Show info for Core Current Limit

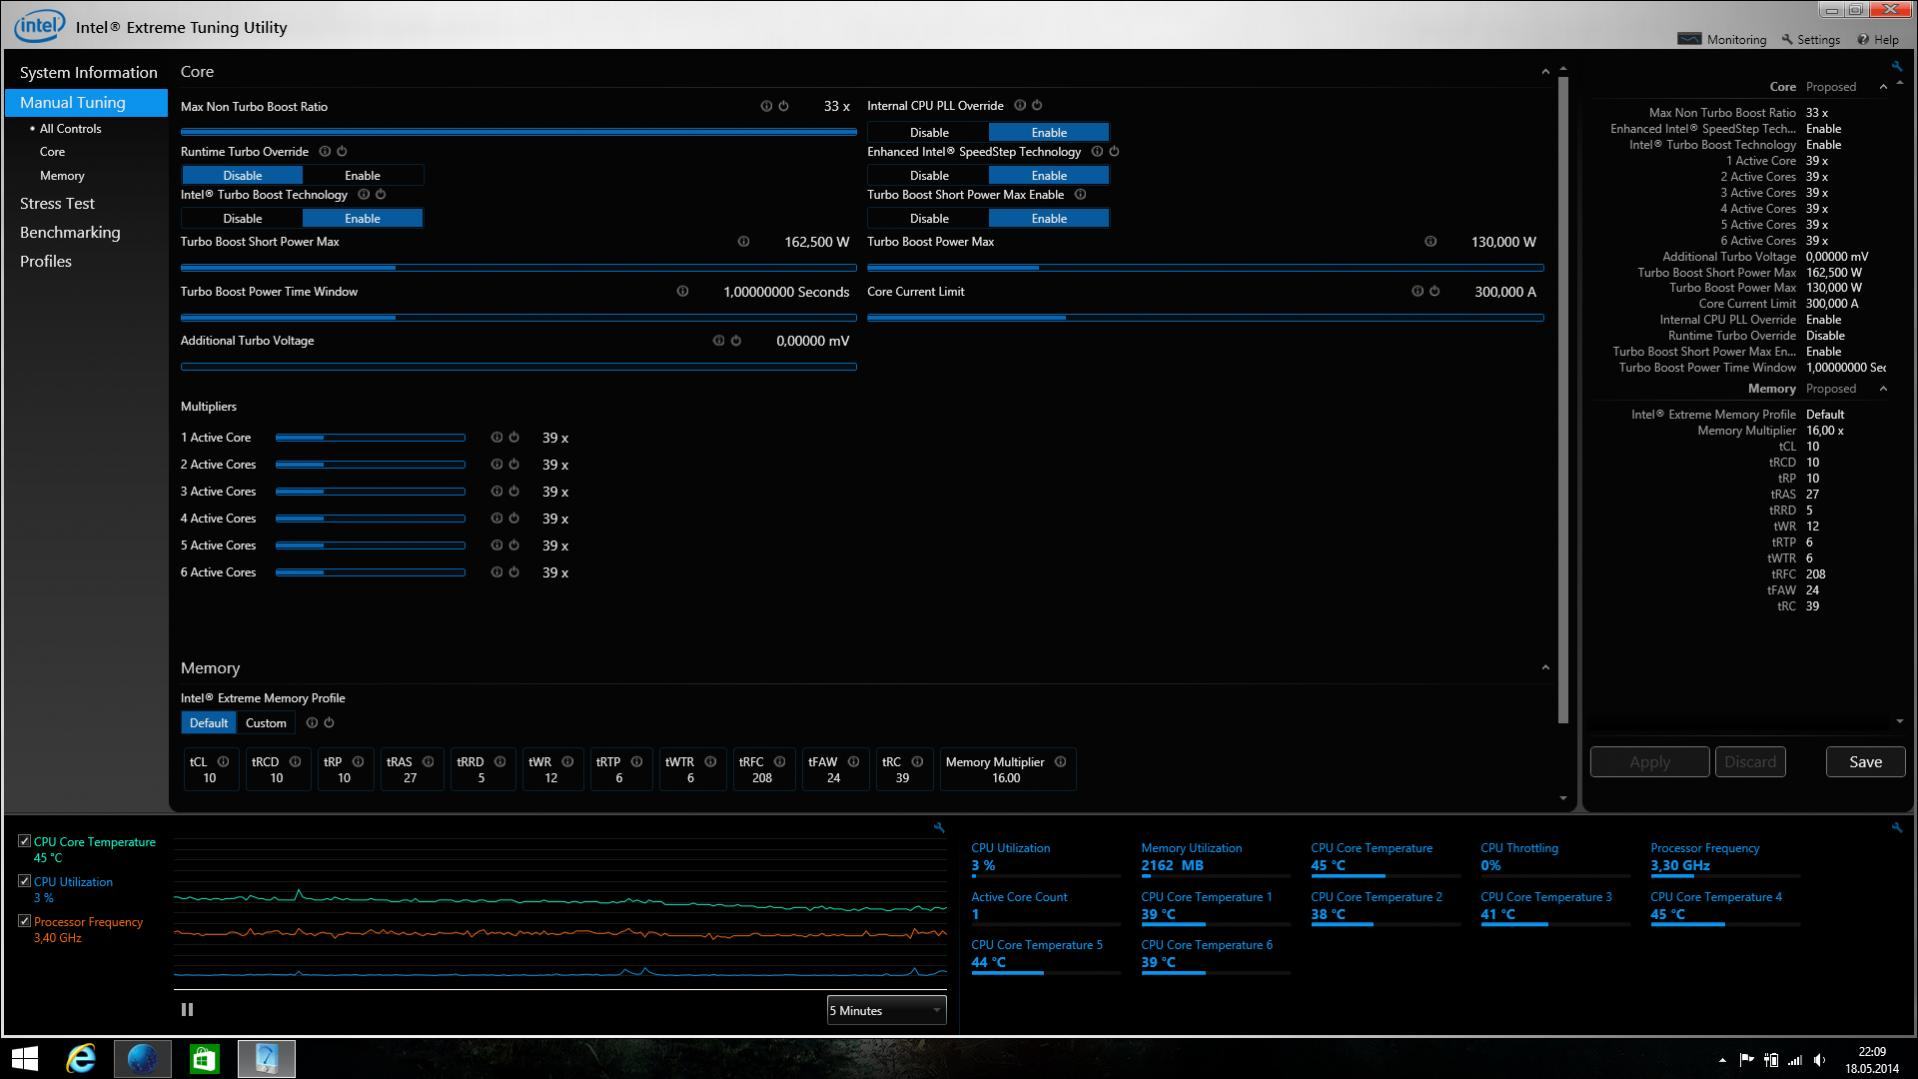pos(1417,292)
